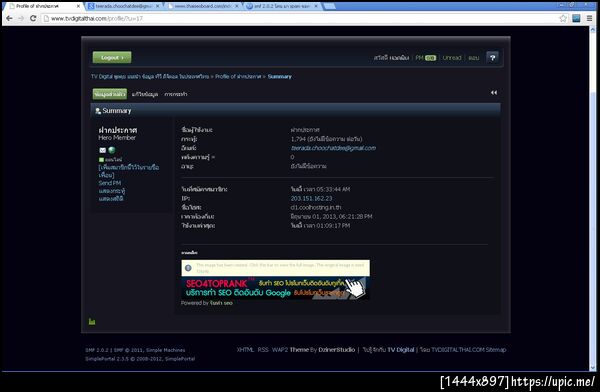
Task: Close the www.thaiseoboard.com tab
Action: 236,6
